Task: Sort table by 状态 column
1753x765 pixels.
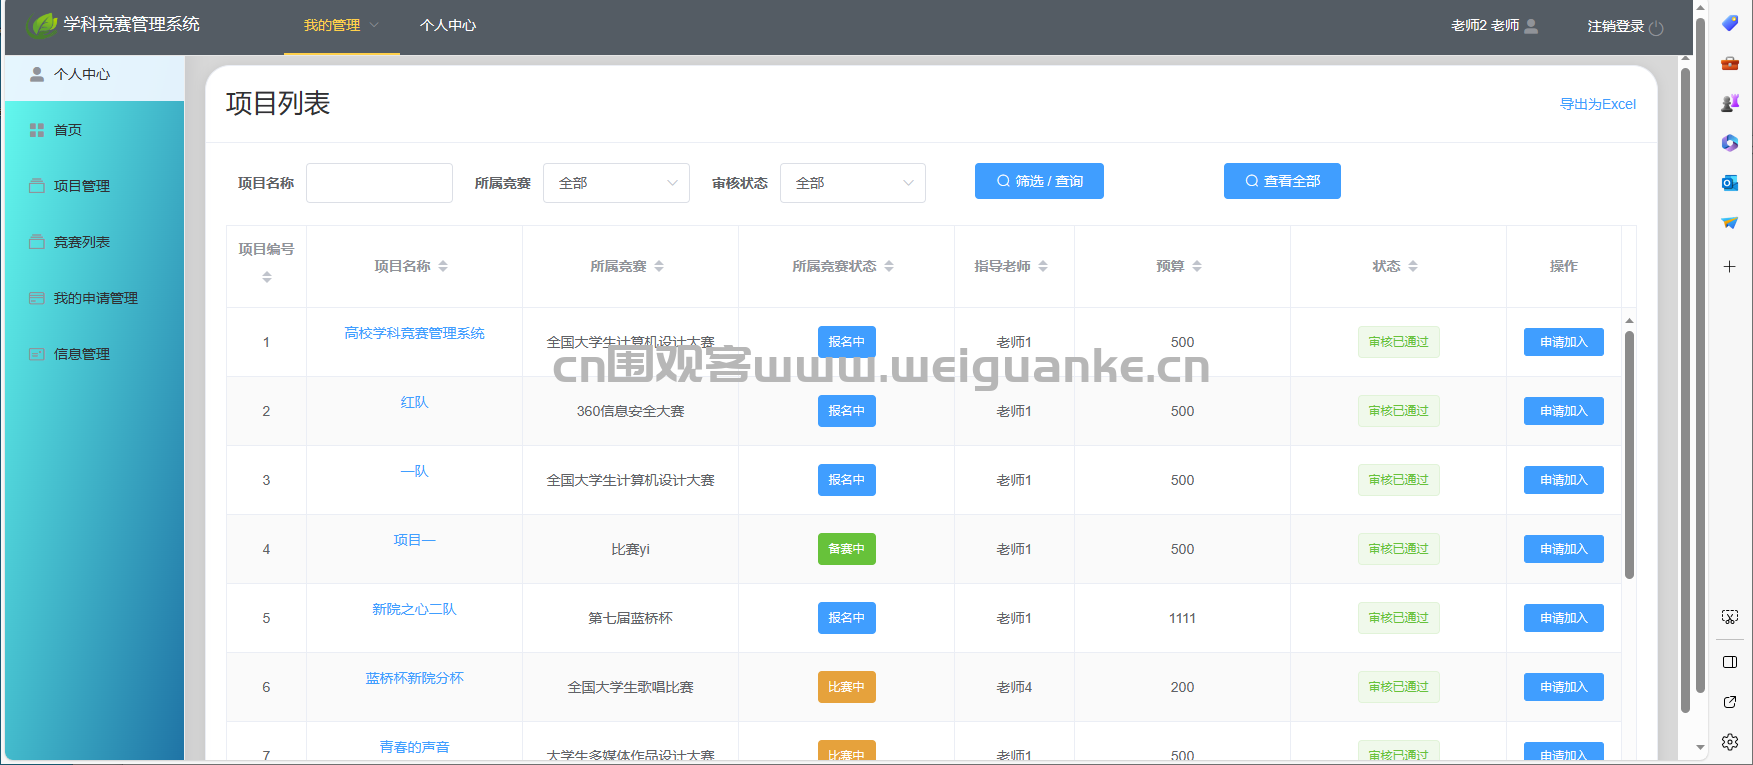Action: point(1413,266)
